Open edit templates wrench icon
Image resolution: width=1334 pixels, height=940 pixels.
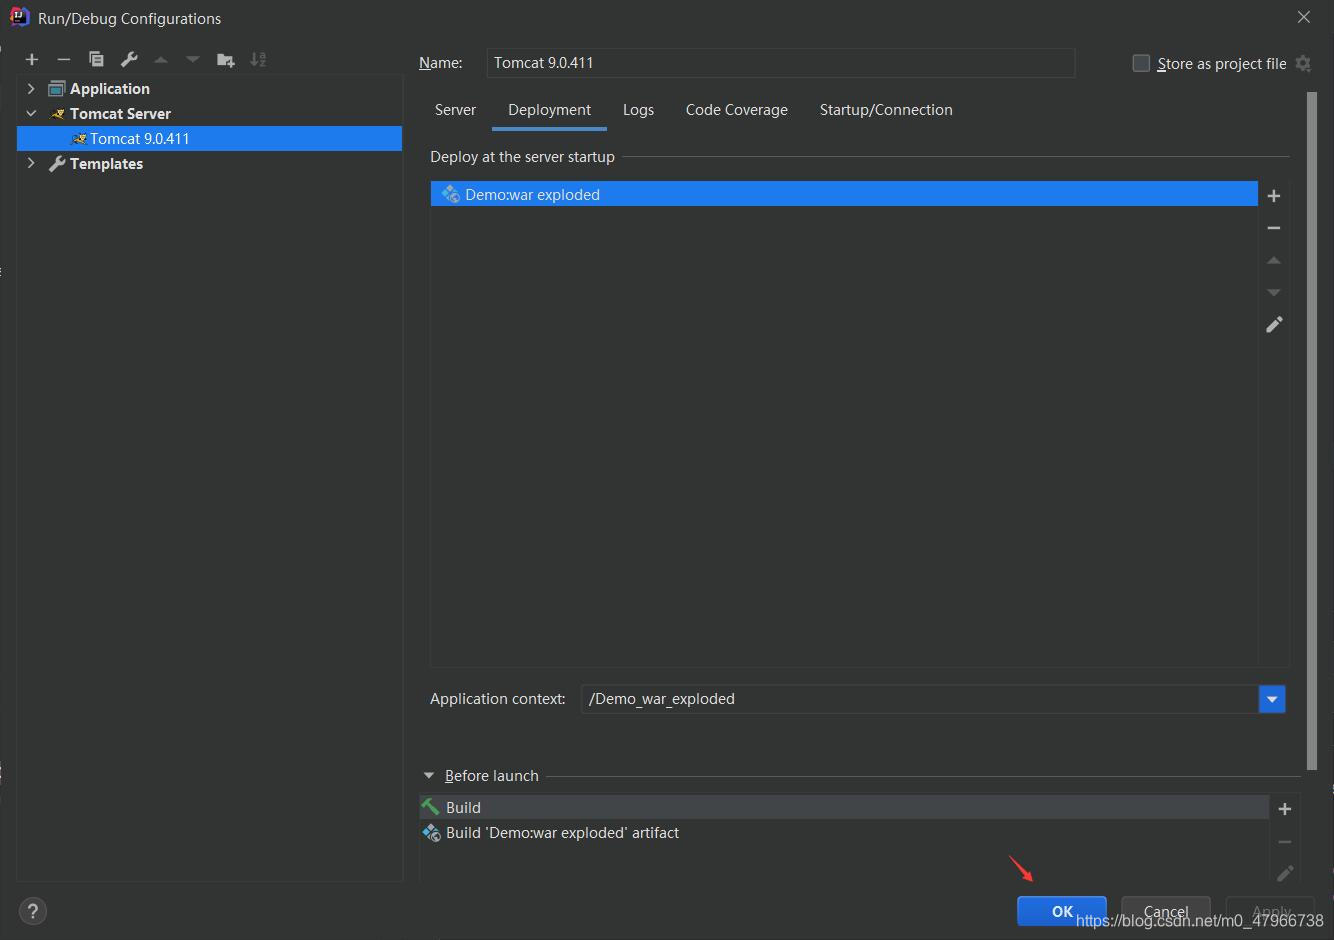[129, 60]
